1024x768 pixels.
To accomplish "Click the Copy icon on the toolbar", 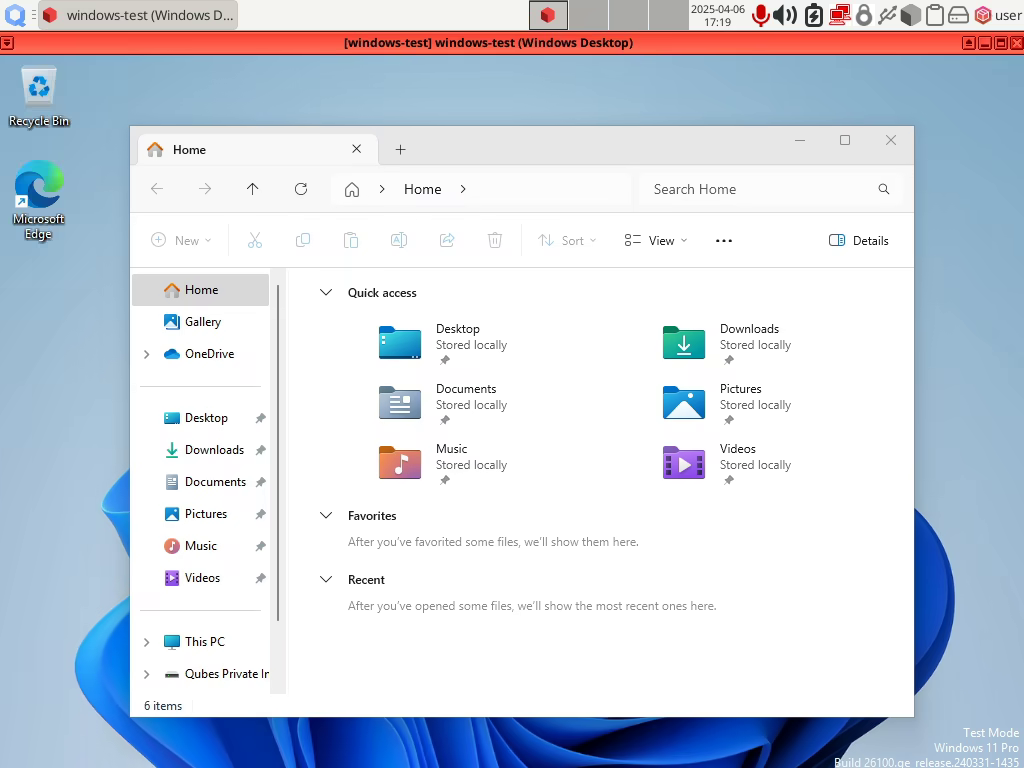I will [303, 240].
